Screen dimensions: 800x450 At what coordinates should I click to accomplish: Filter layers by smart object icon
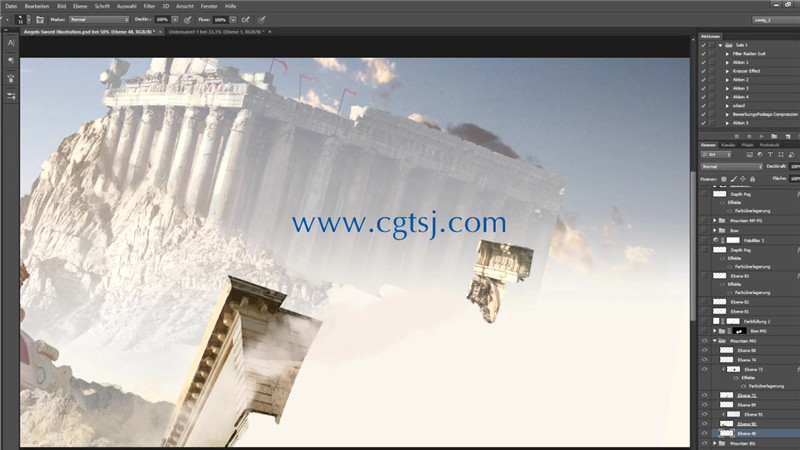[791, 155]
